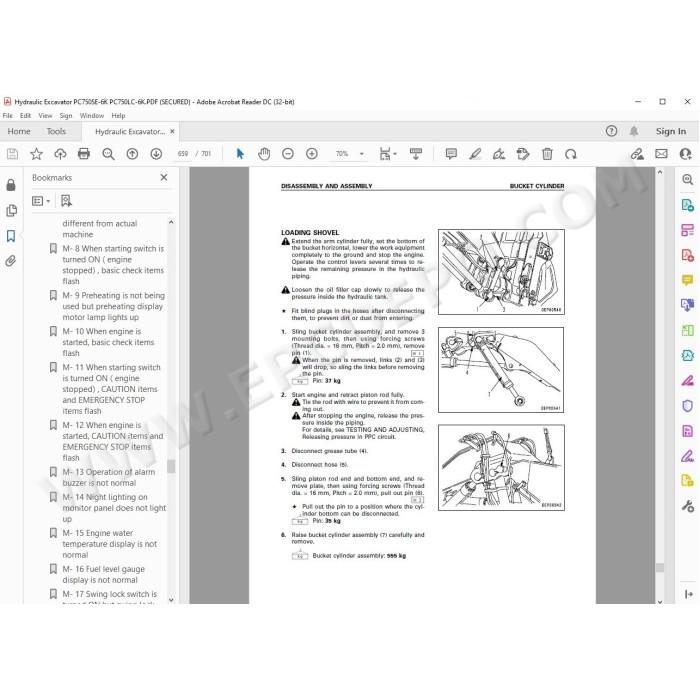Click the delete trash icon

[547, 154]
